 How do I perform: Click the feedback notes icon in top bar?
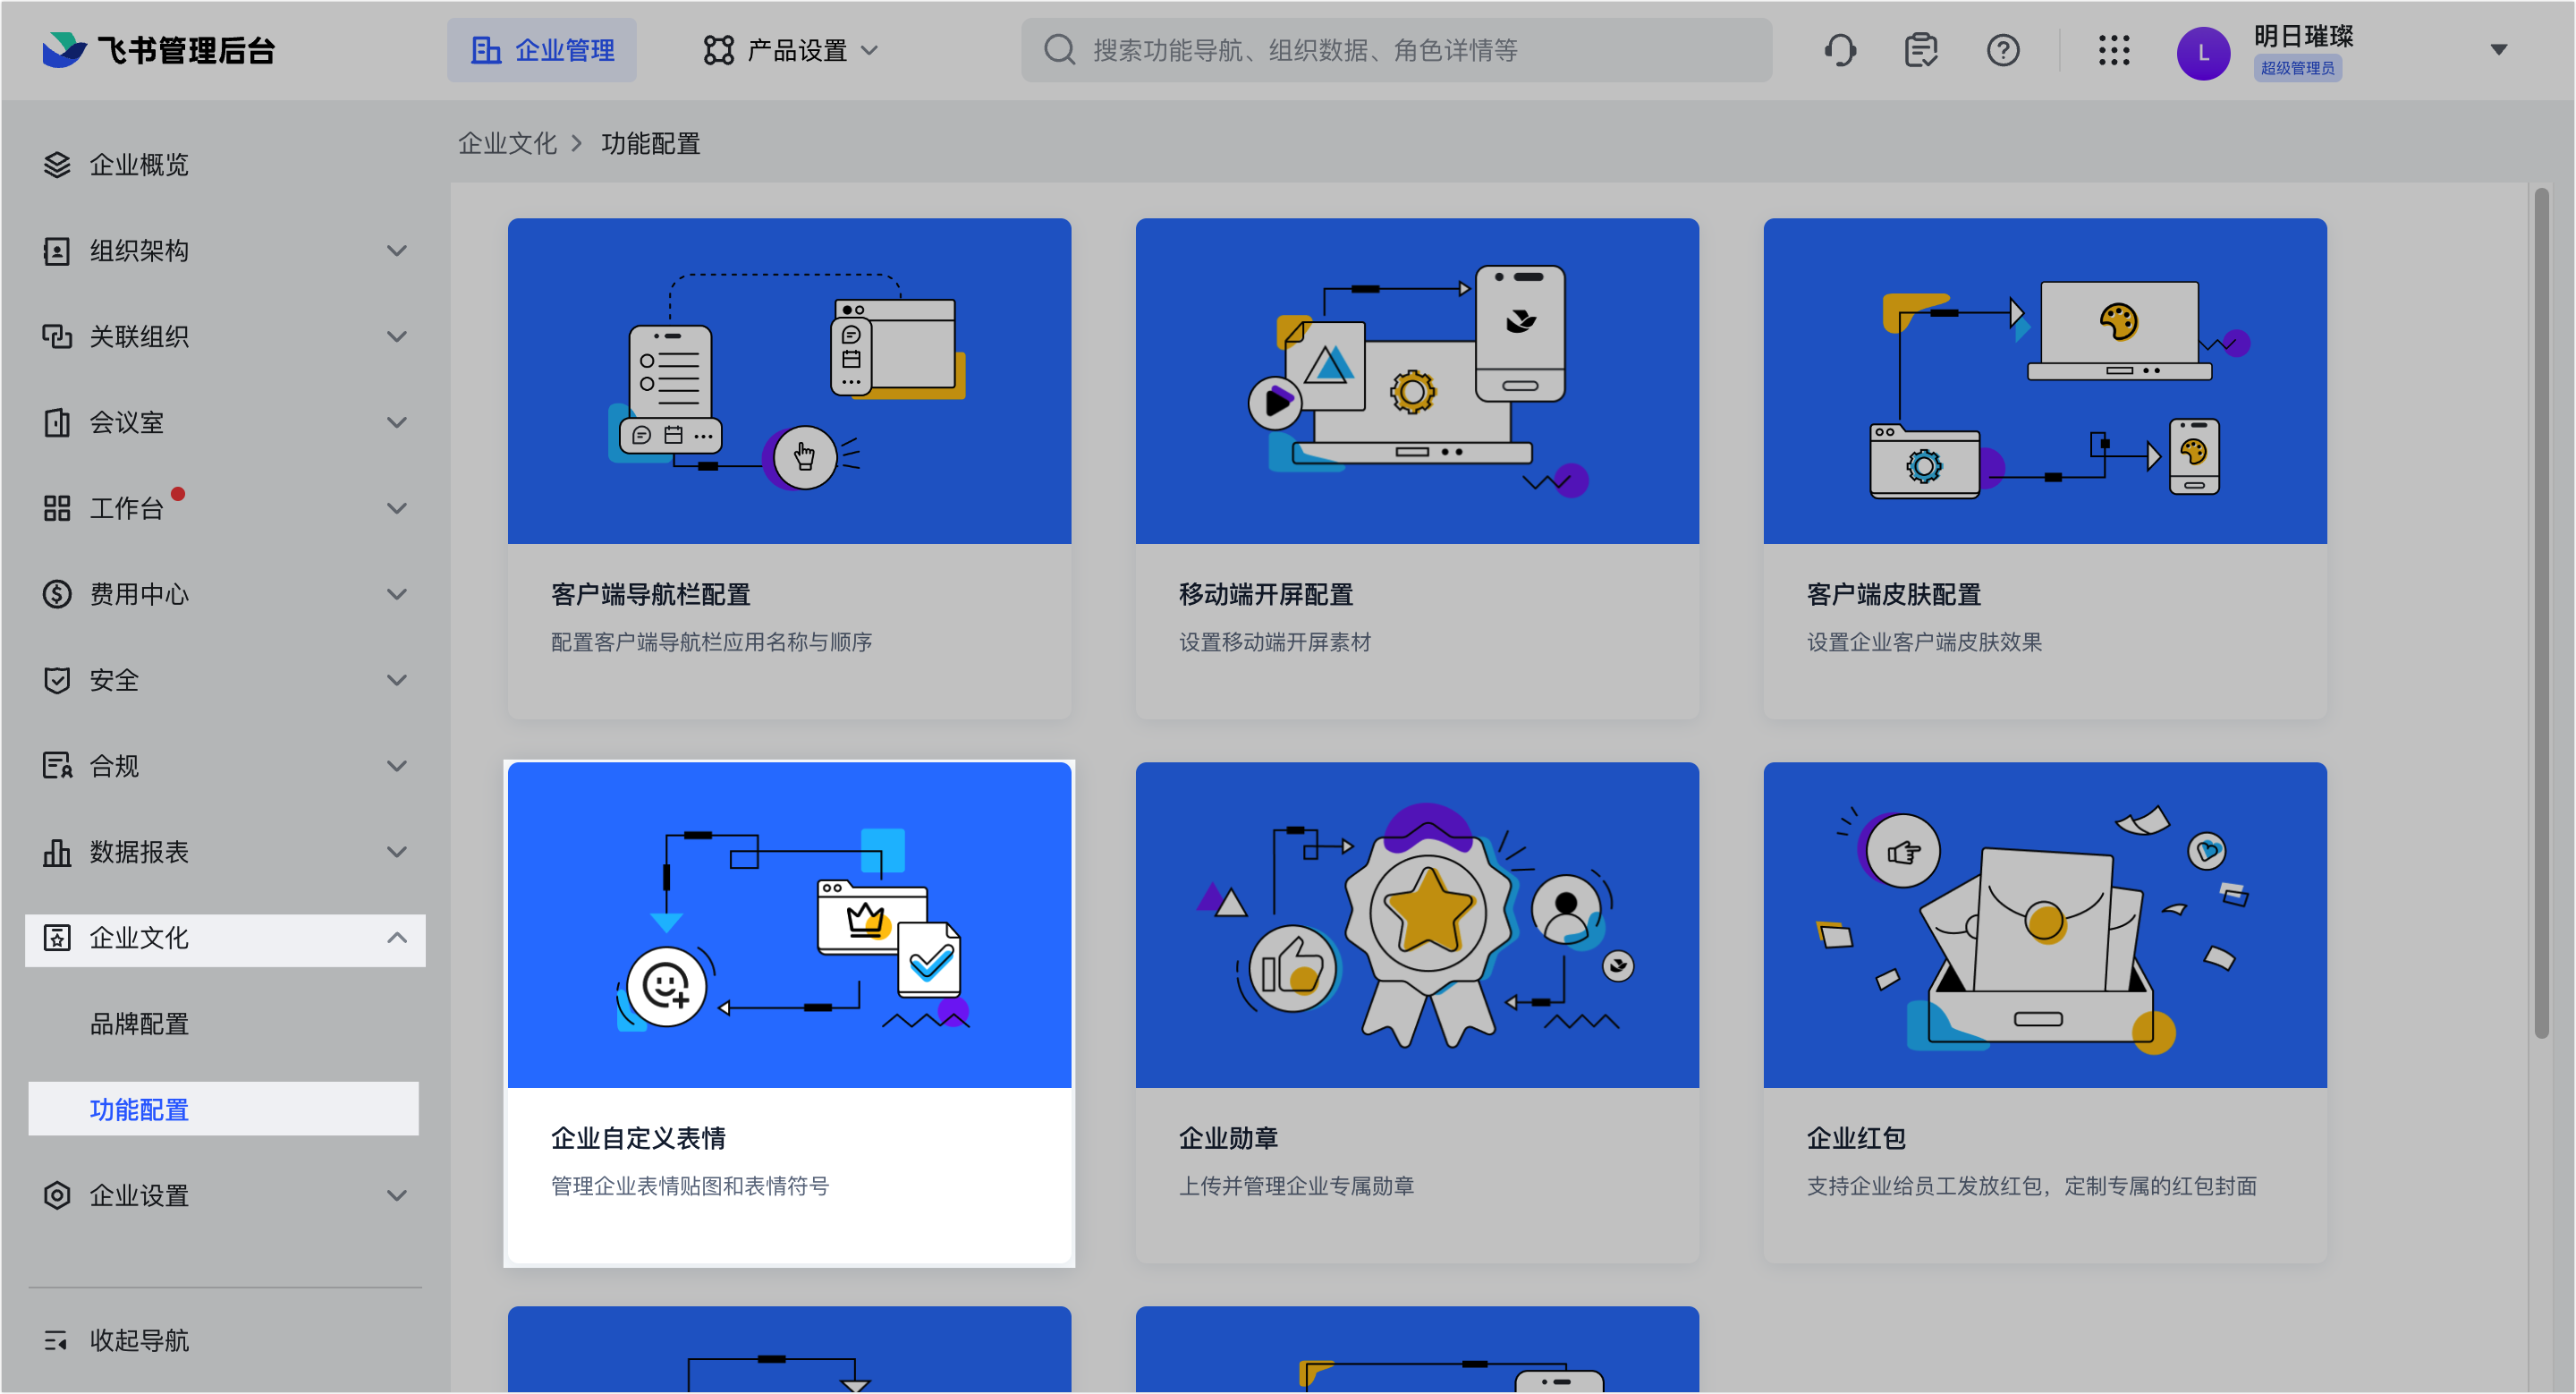pyautogui.click(x=1921, y=49)
